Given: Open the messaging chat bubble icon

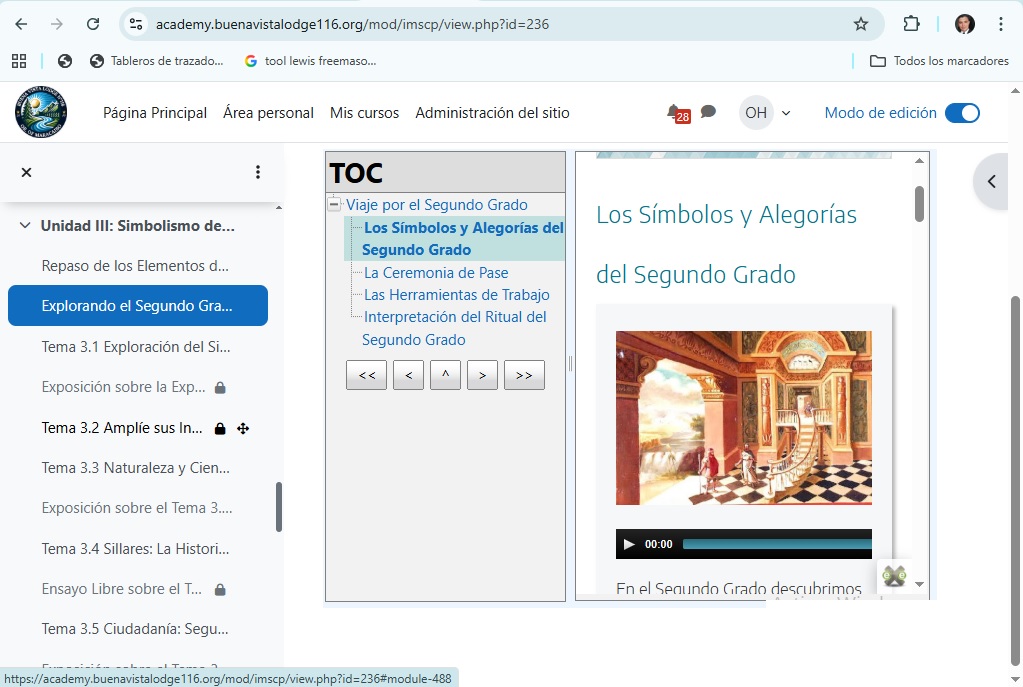Looking at the screenshot, I should coord(708,112).
